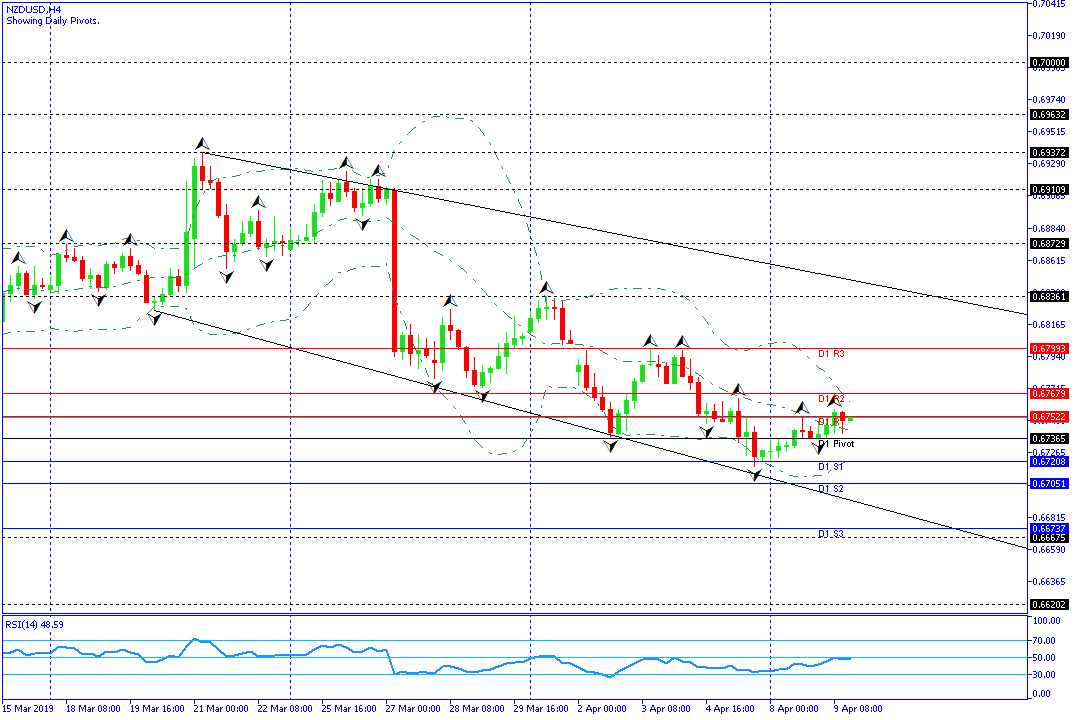The height and width of the screenshot is (720, 1080).
Task: Click the RSI 30.00 scale value
Action: pyautogui.click(x=1045, y=675)
